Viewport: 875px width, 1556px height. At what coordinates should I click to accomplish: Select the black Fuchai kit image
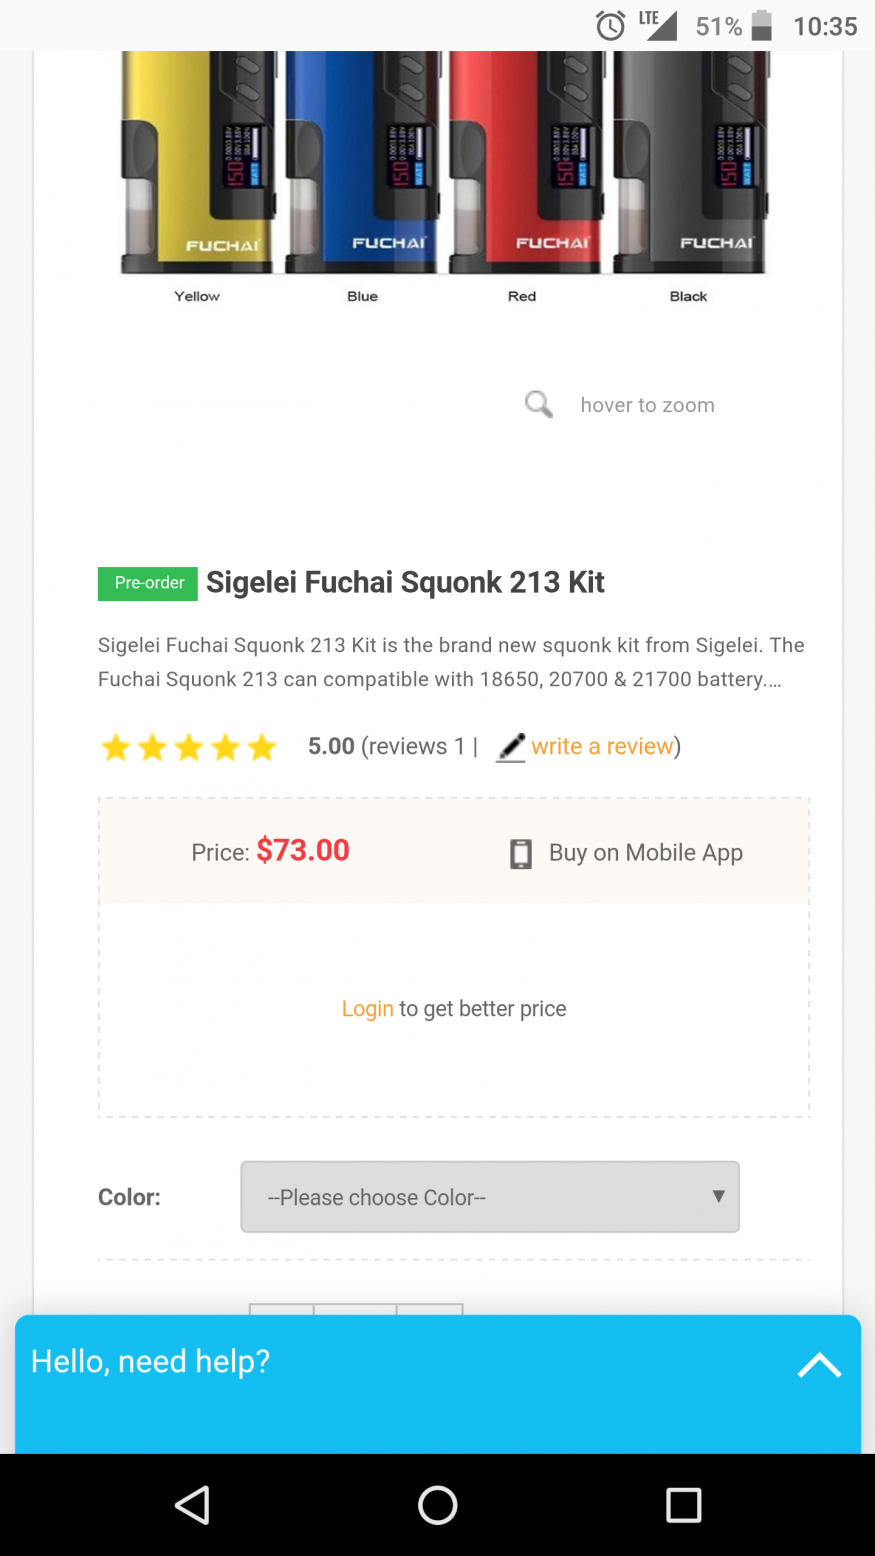(690, 165)
